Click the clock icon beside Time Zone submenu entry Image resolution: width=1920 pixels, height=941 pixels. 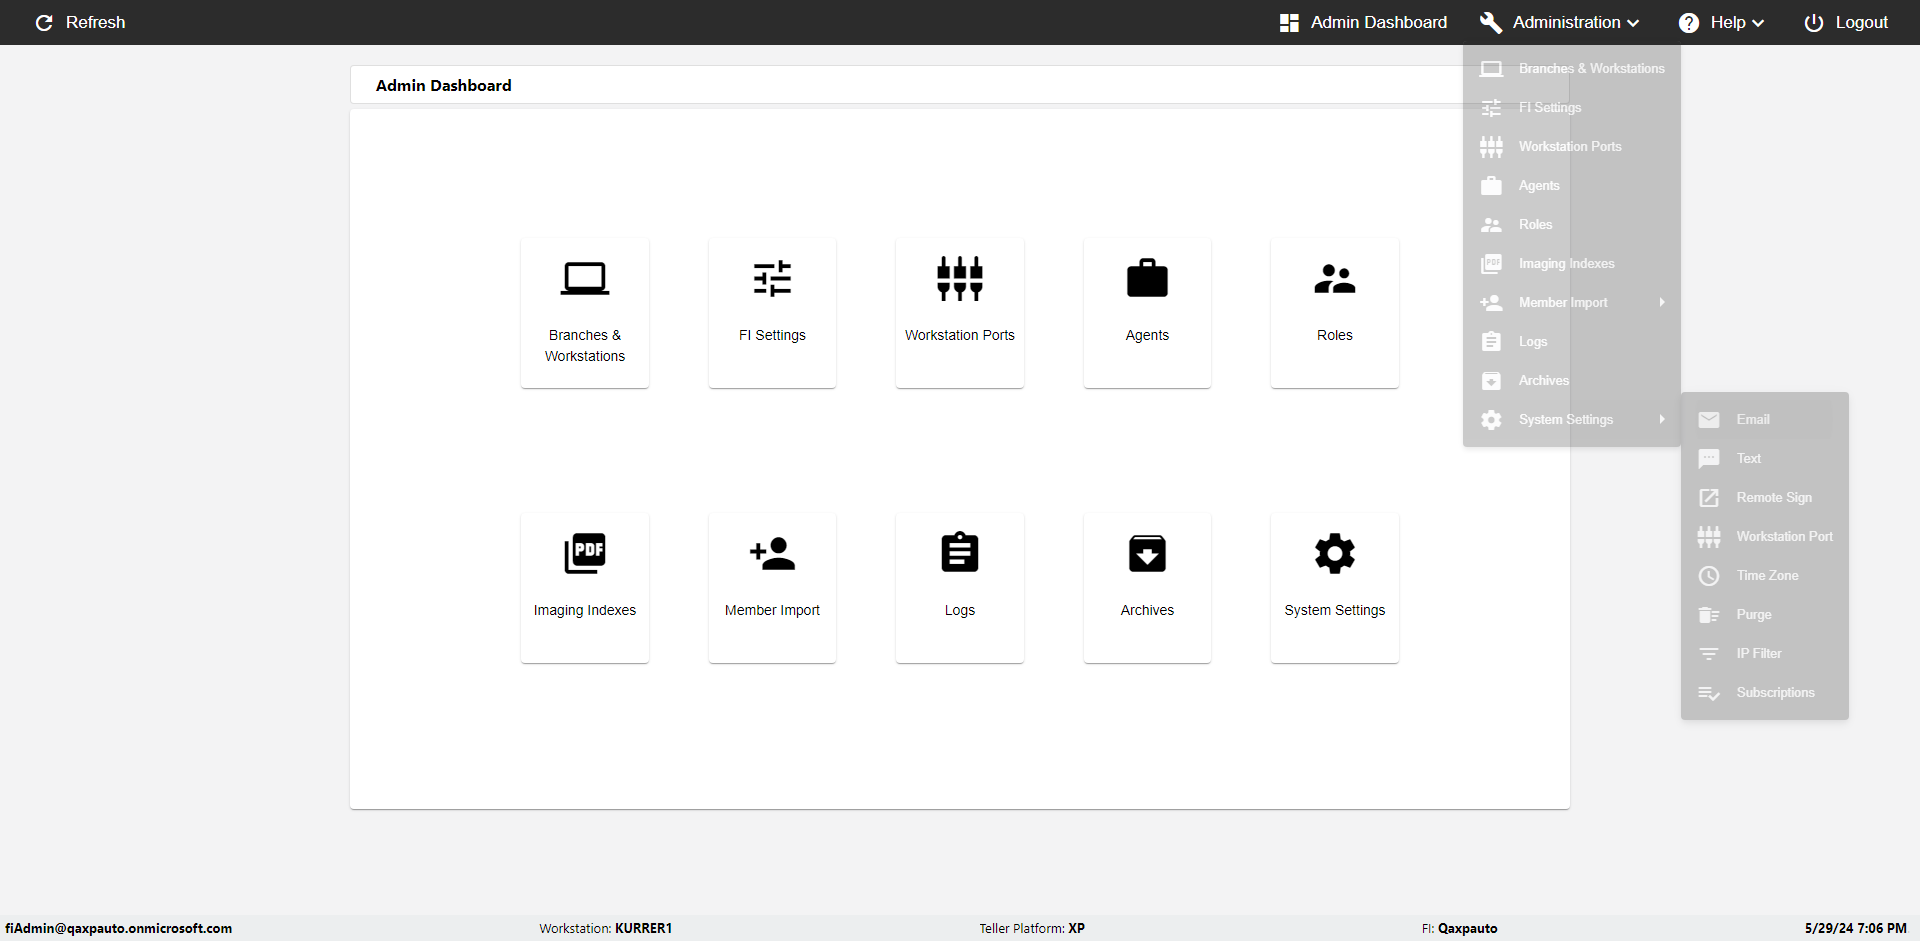[1709, 576]
